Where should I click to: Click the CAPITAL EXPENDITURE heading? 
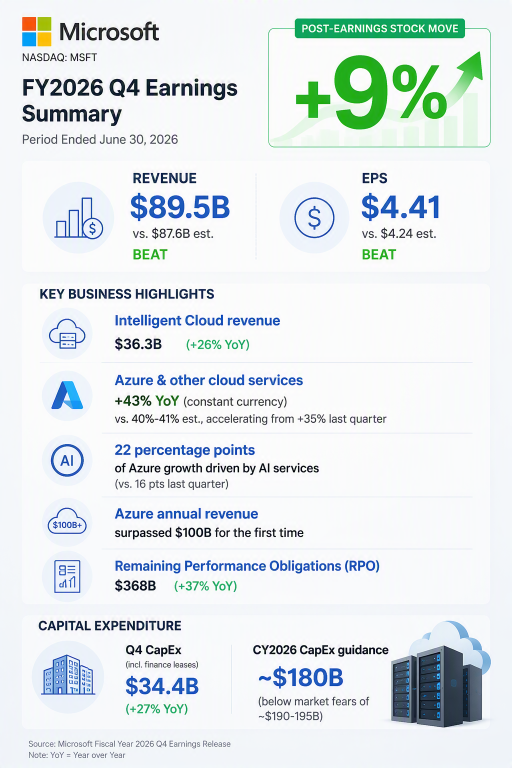(110, 626)
